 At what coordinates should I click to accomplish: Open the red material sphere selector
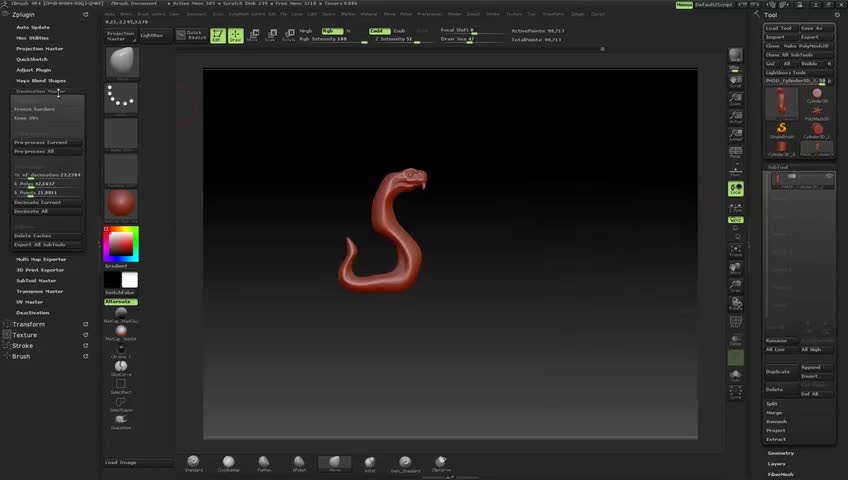coord(121,205)
